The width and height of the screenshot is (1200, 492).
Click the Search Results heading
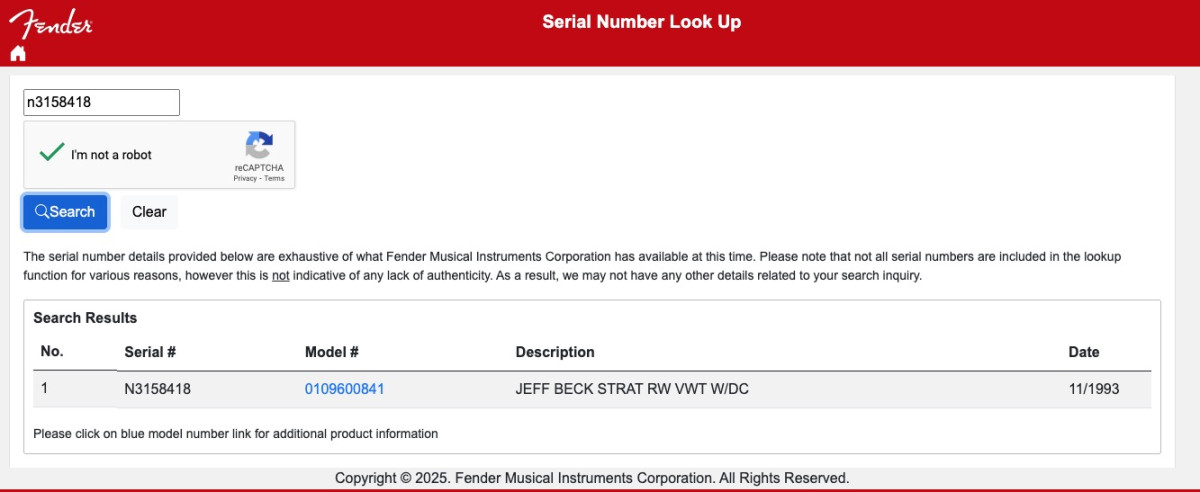tap(85, 318)
